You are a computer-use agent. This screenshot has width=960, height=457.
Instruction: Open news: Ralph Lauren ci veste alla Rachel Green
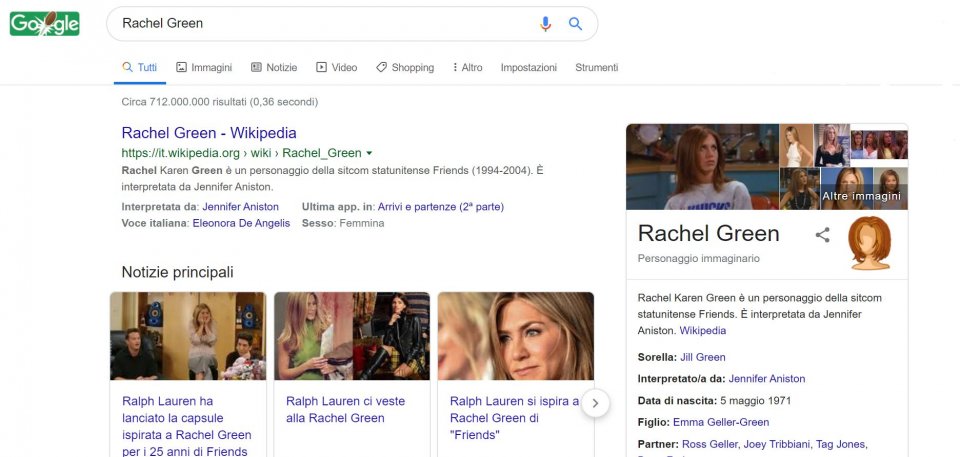pos(345,410)
